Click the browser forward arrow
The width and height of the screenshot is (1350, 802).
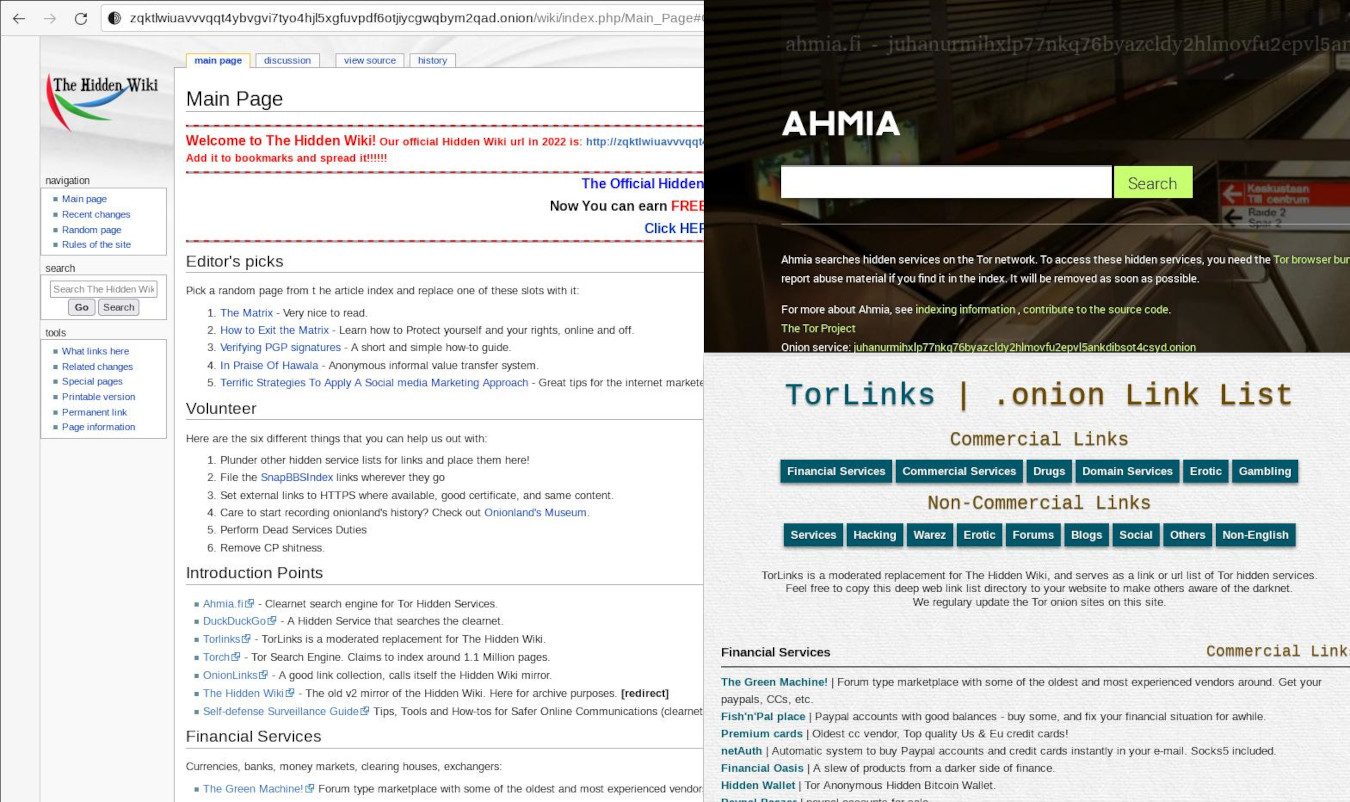(x=48, y=19)
